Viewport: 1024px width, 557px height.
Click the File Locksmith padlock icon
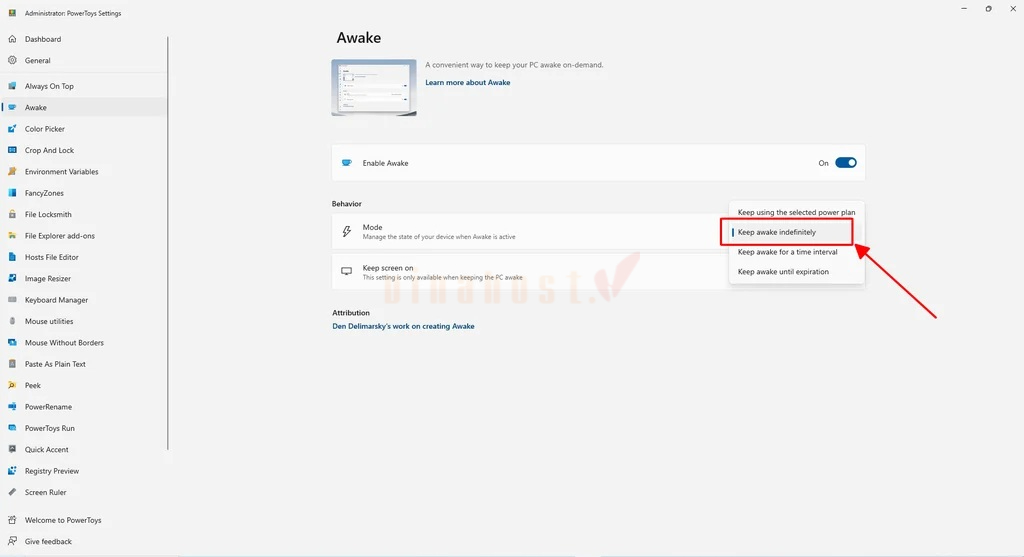click(12, 214)
